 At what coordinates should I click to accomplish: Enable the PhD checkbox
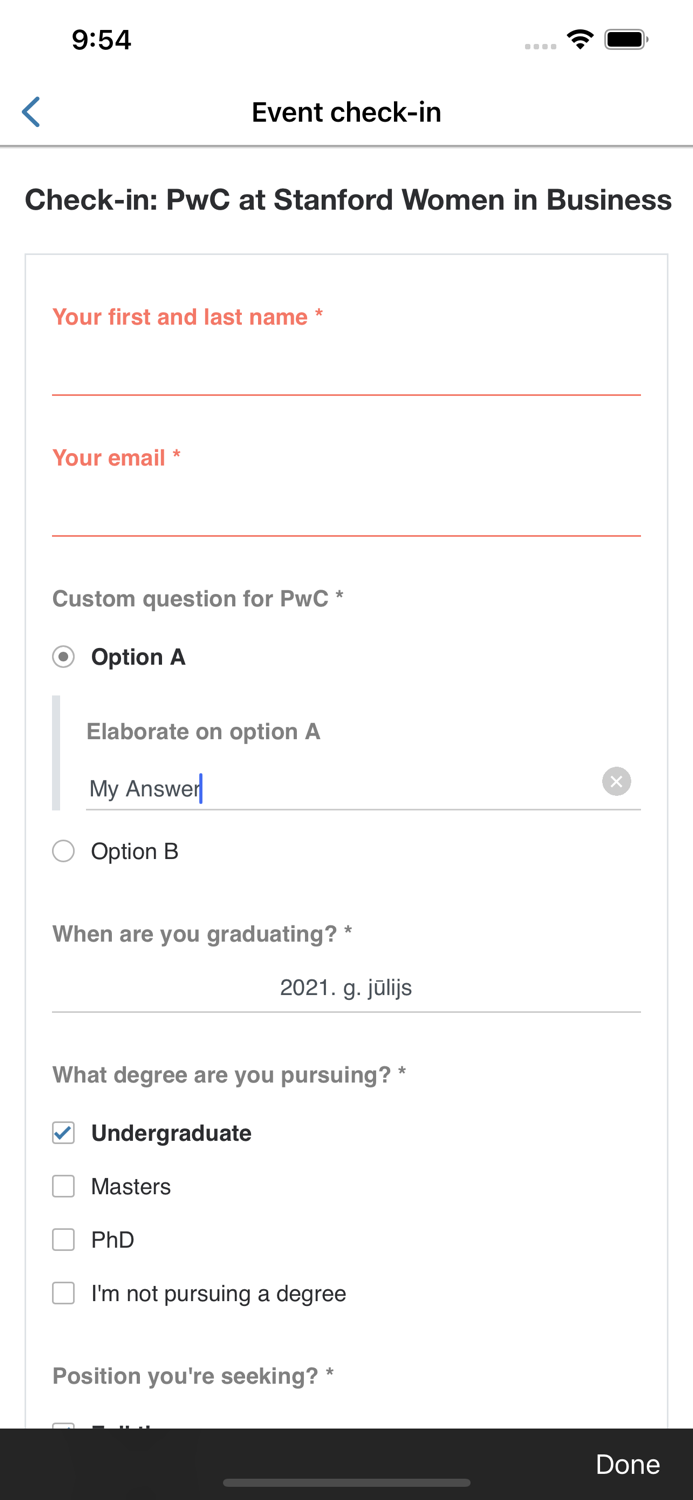(63, 1239)
